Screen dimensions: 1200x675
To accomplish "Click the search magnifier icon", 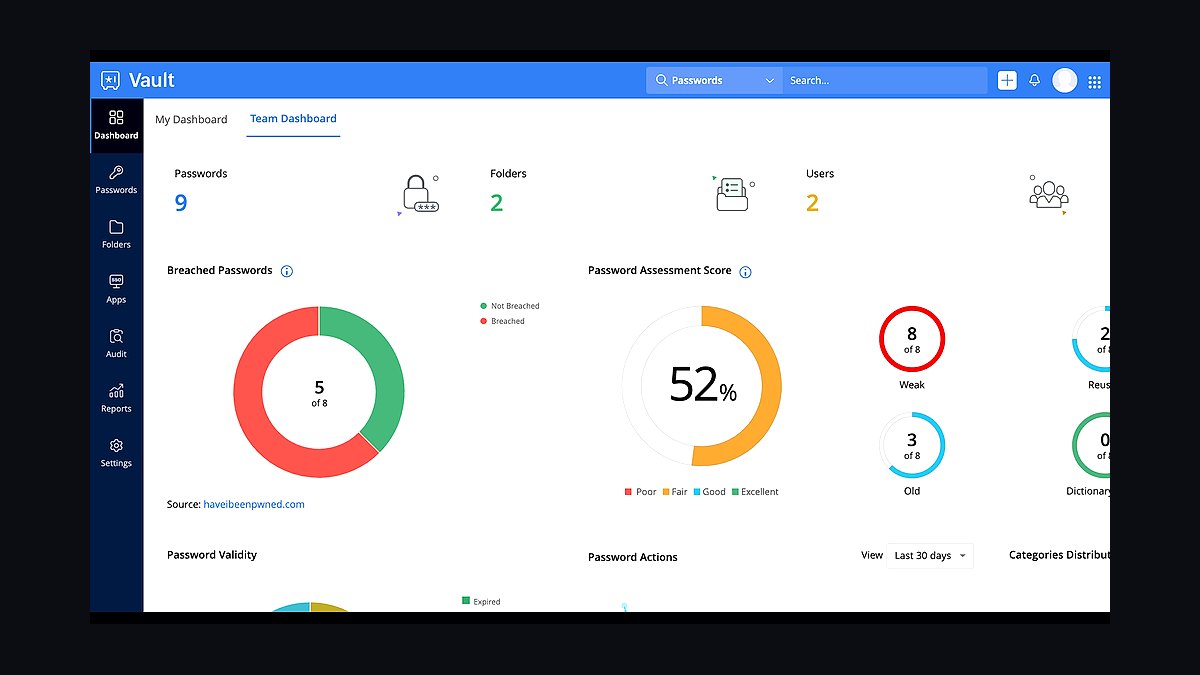I will click(661, 80).
